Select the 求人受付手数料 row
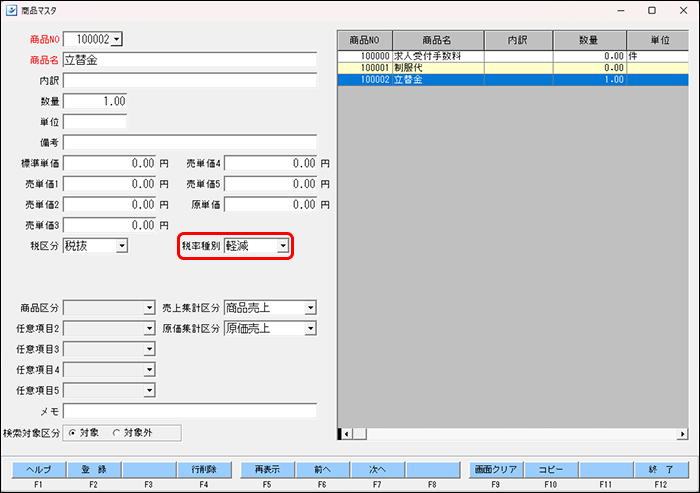 [513, 56]
